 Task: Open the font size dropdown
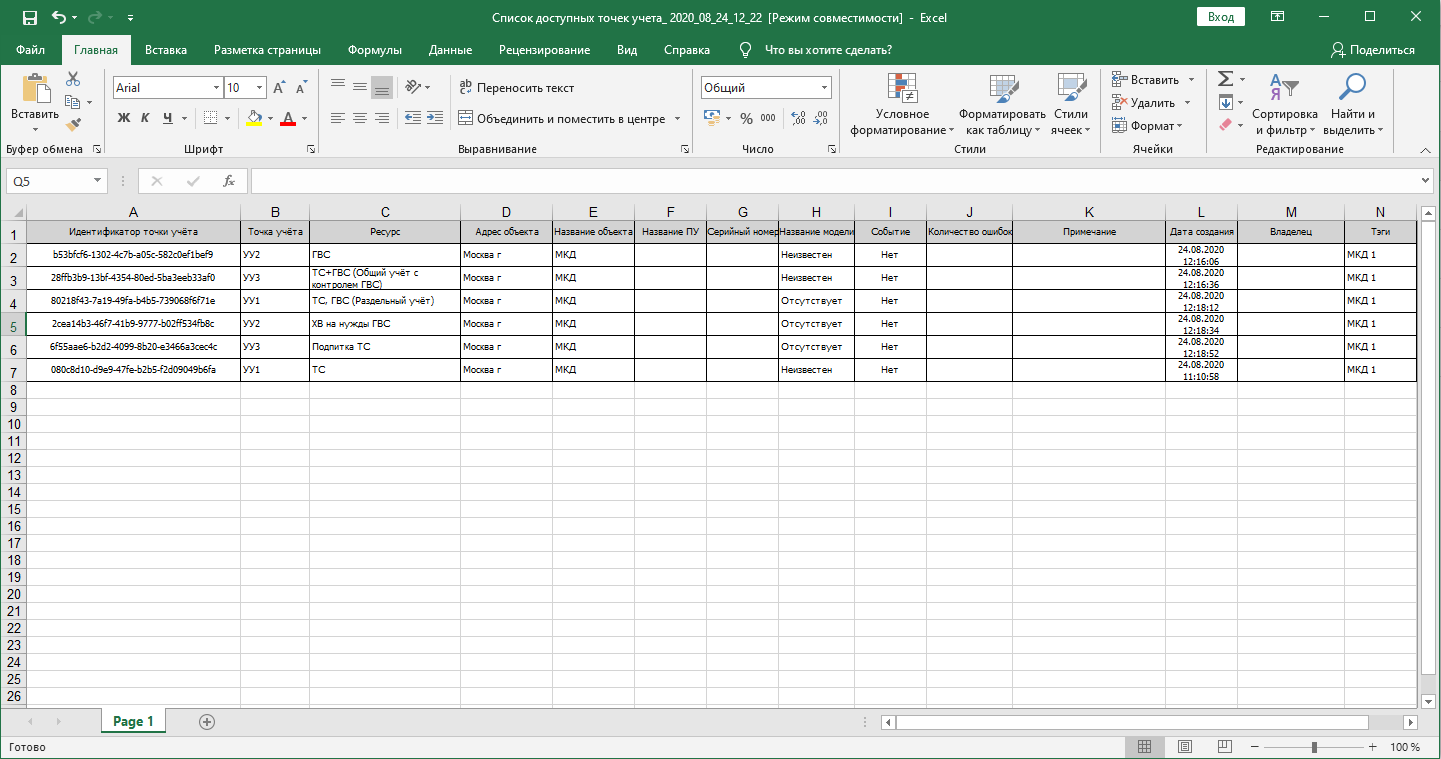[x=260, y=88]
